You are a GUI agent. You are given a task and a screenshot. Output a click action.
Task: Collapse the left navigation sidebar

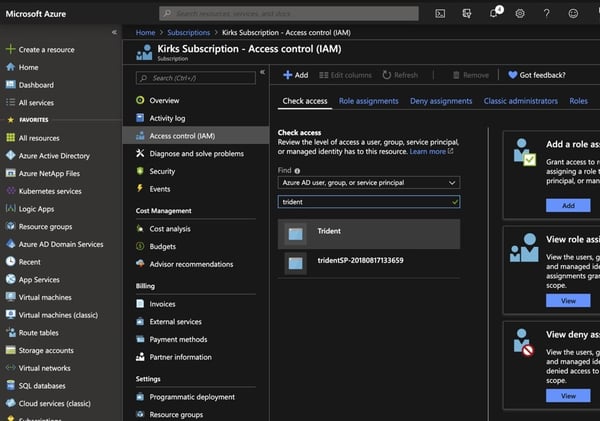click(114, 32)
